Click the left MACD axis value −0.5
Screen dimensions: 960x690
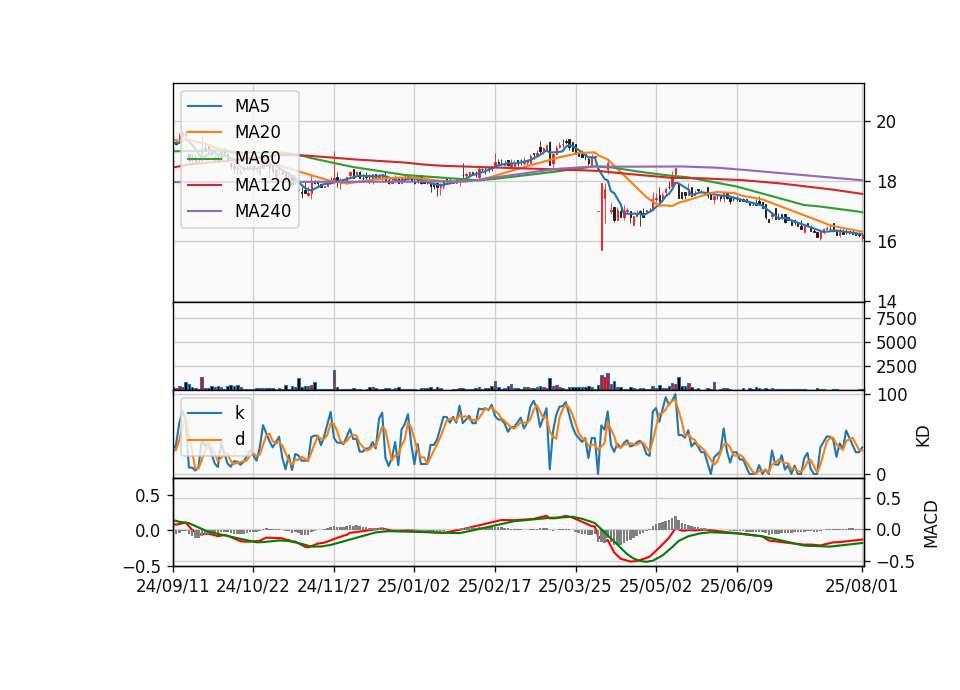142,566
